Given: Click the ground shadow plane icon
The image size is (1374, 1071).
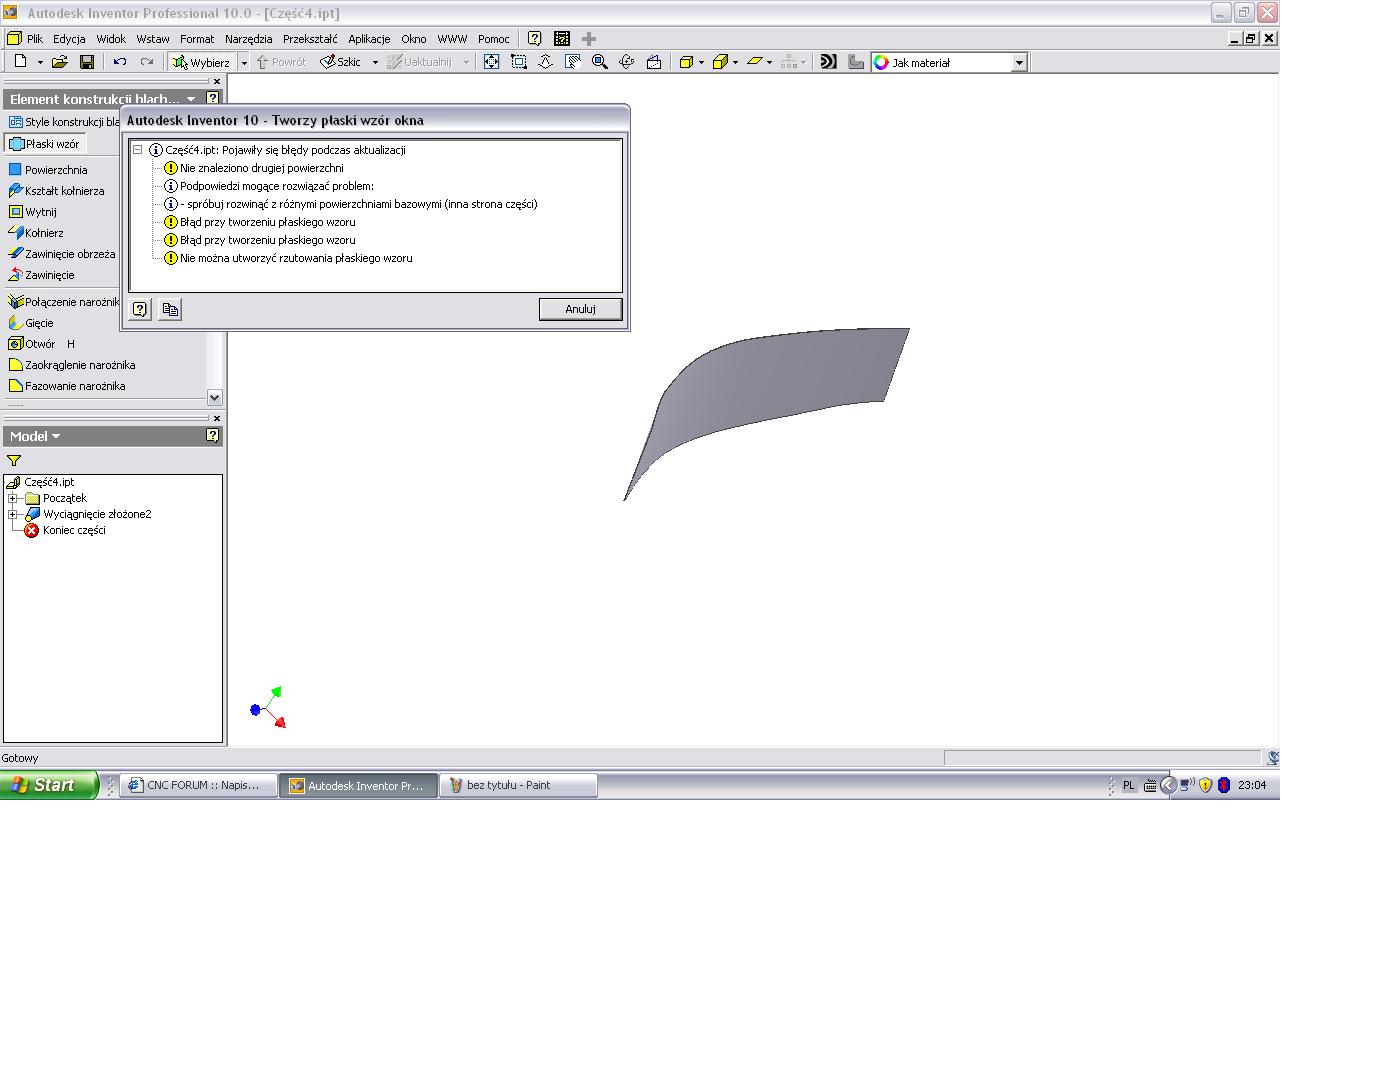Looking at the screenshot, I should point(754,62).
